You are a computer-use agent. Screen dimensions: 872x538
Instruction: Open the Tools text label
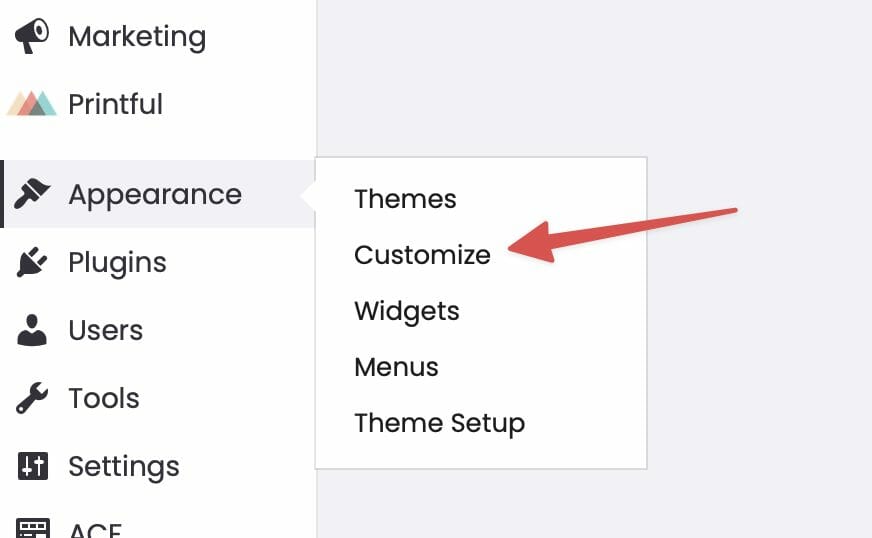[x=104, y=399]
